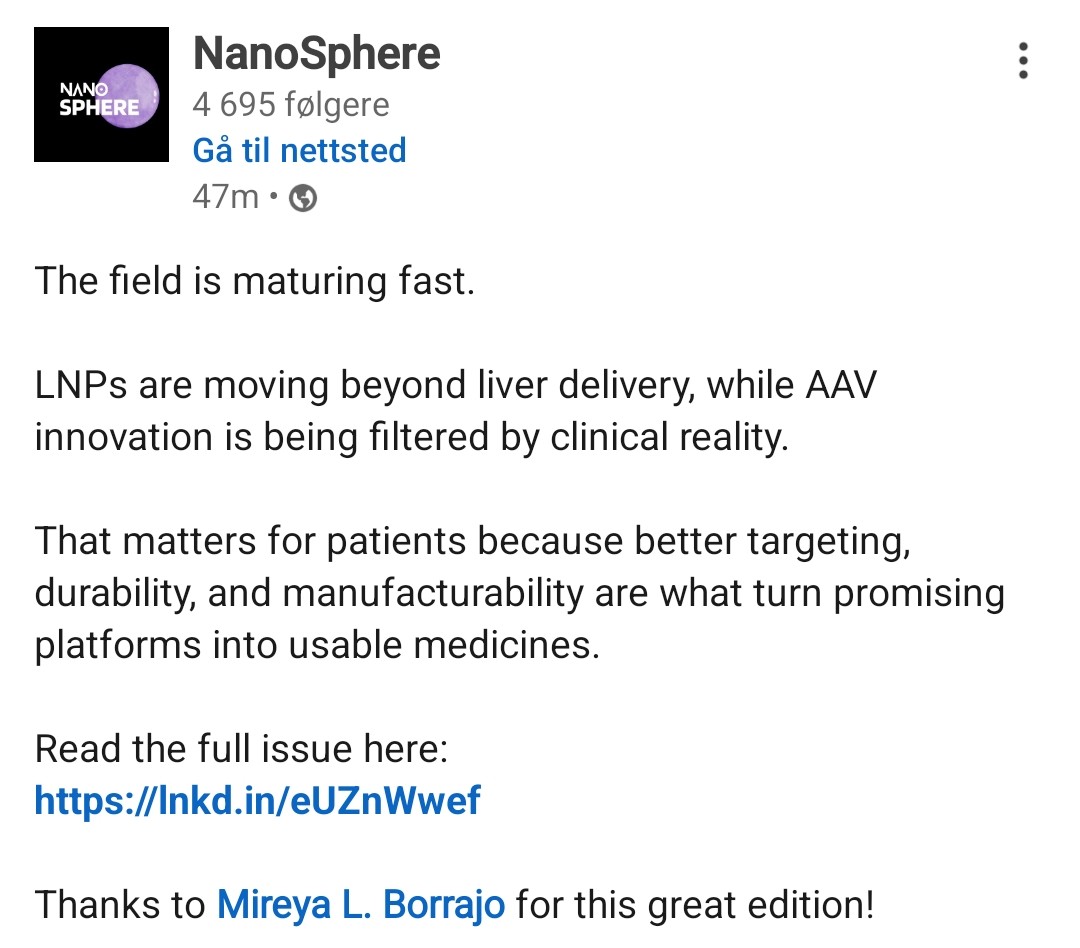Click the text "for this great edition!"
1080x948 pixels.
pos(695,905)
